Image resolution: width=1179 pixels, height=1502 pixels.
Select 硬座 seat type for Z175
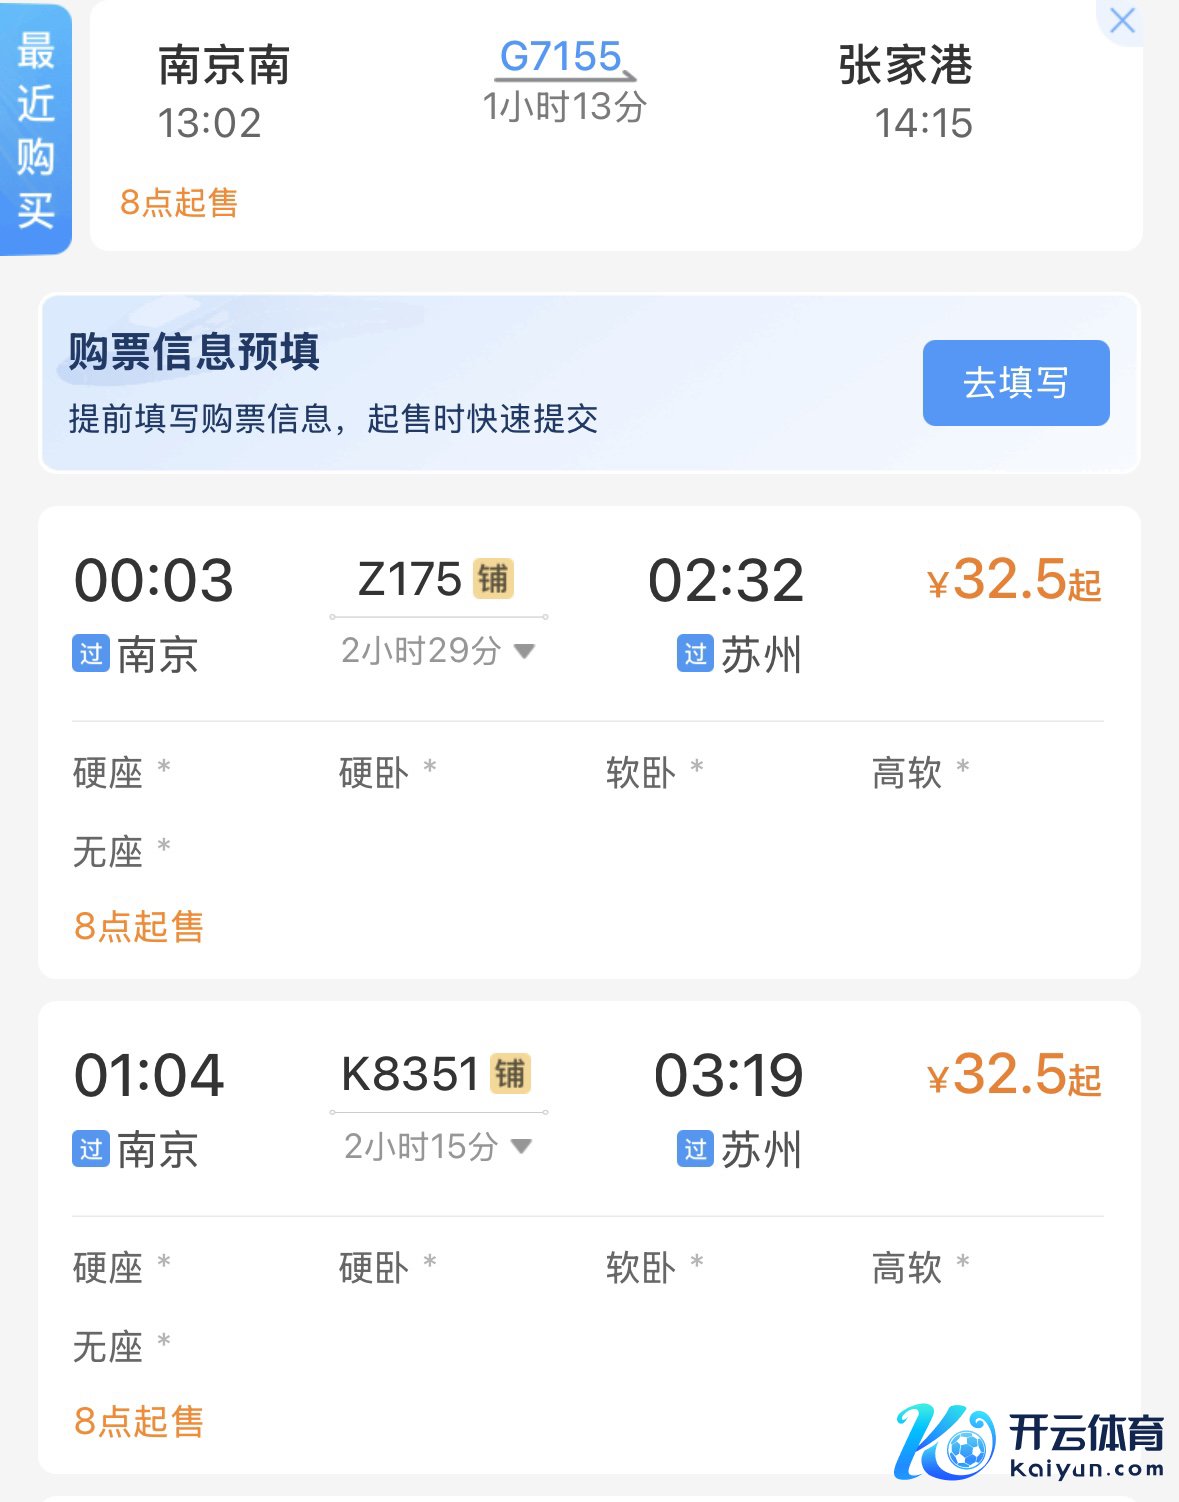tap(109, 773)
